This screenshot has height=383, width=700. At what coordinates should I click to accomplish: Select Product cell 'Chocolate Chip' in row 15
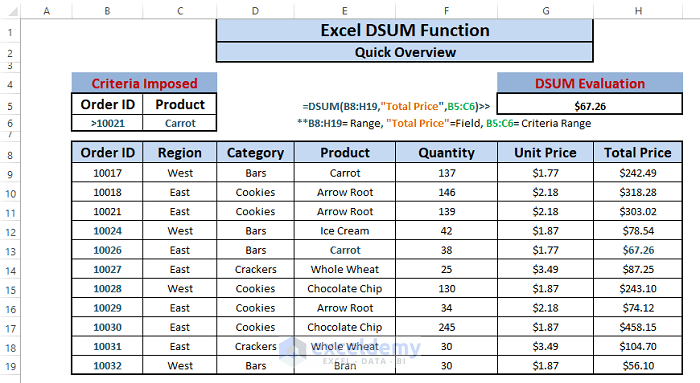click(345, 288)
